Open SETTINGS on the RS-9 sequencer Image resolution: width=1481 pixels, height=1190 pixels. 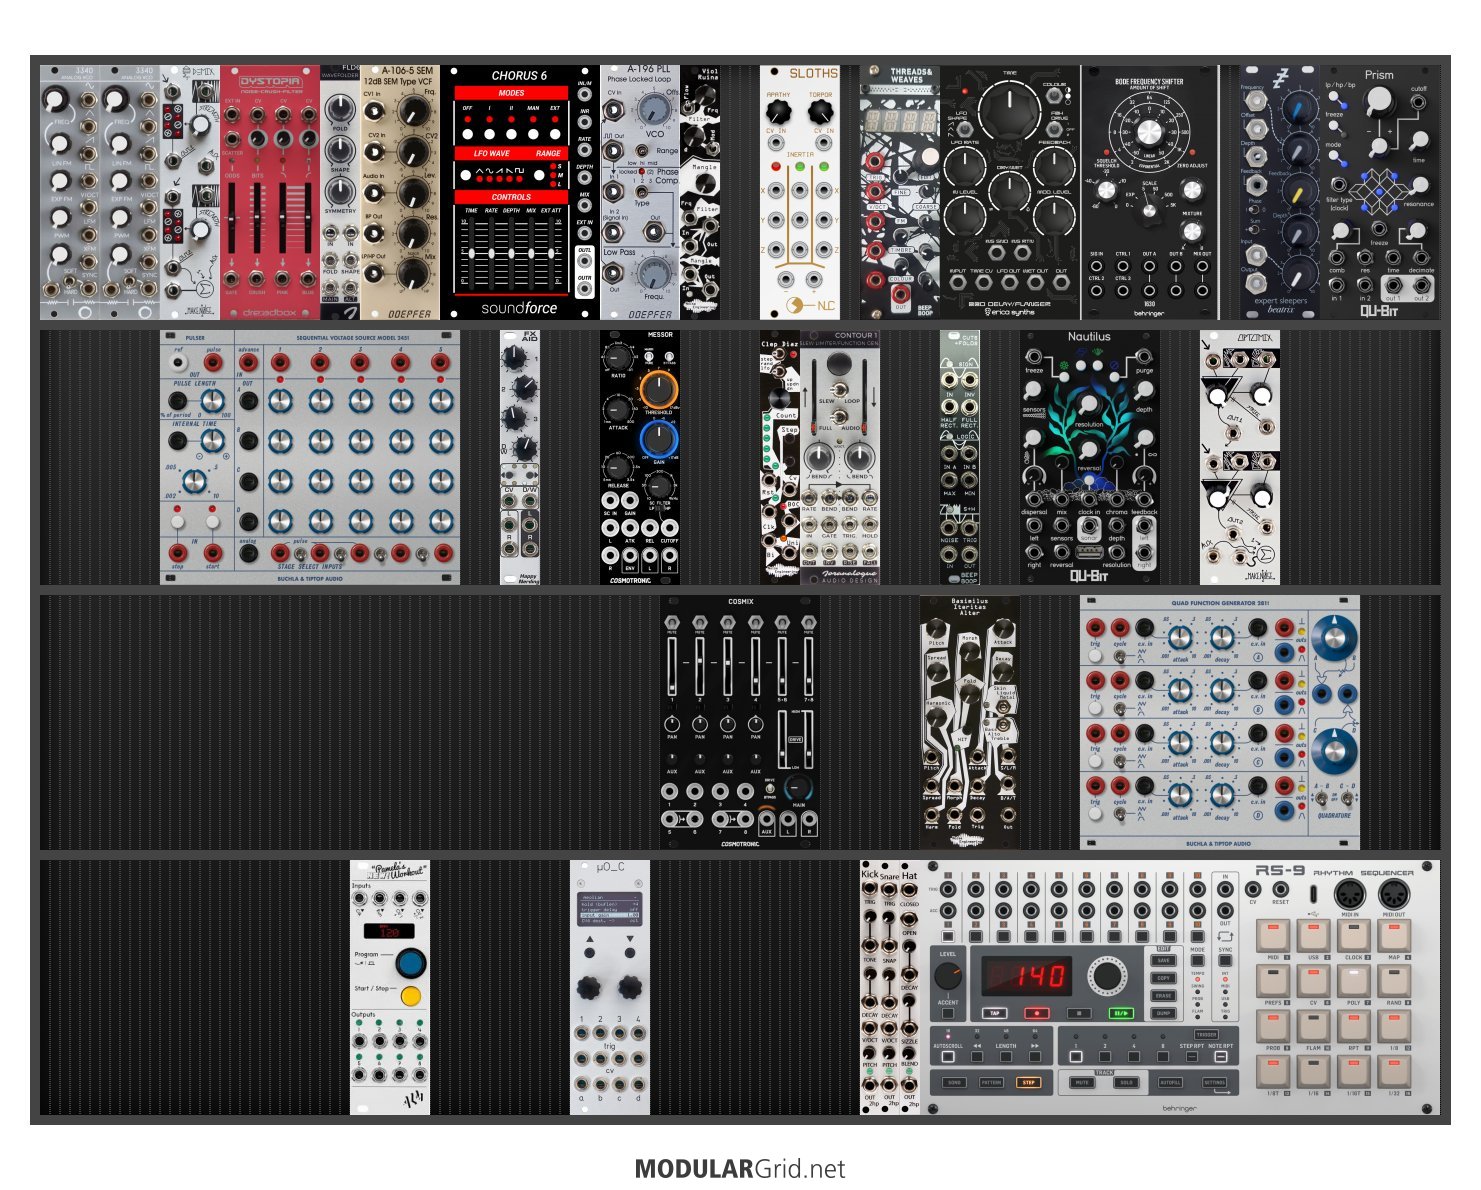coord(1214,1082)
